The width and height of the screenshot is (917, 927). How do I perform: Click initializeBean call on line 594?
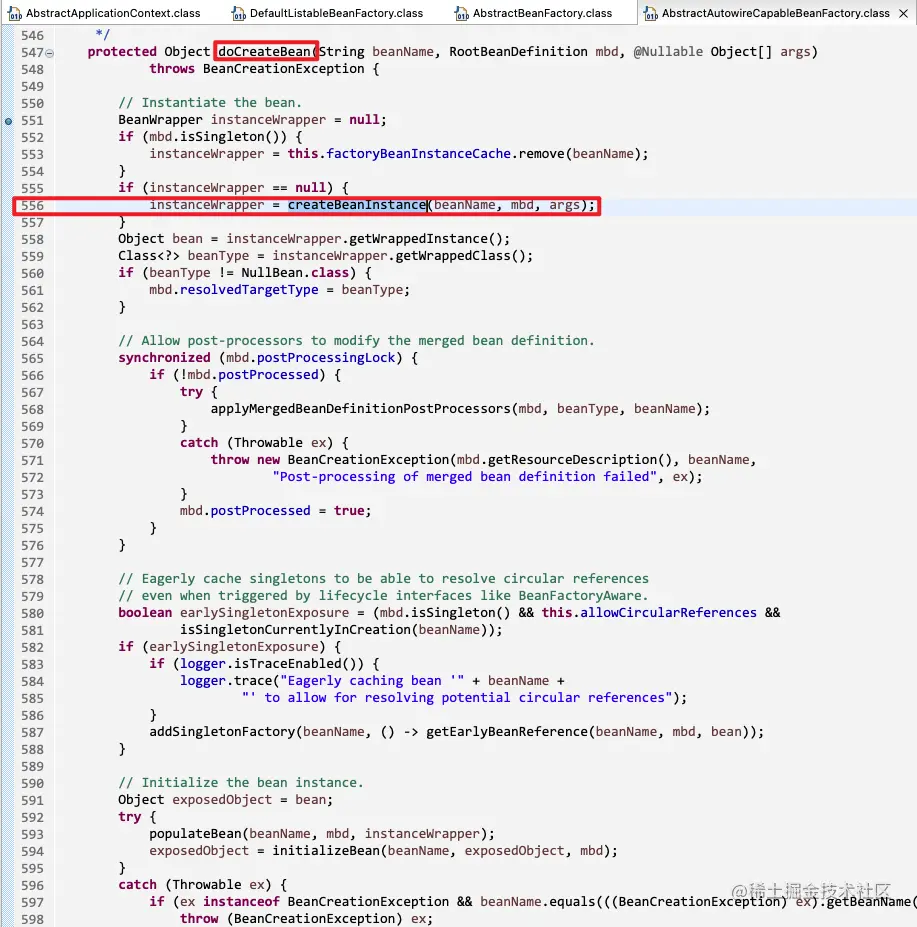[x=326, y=851]
